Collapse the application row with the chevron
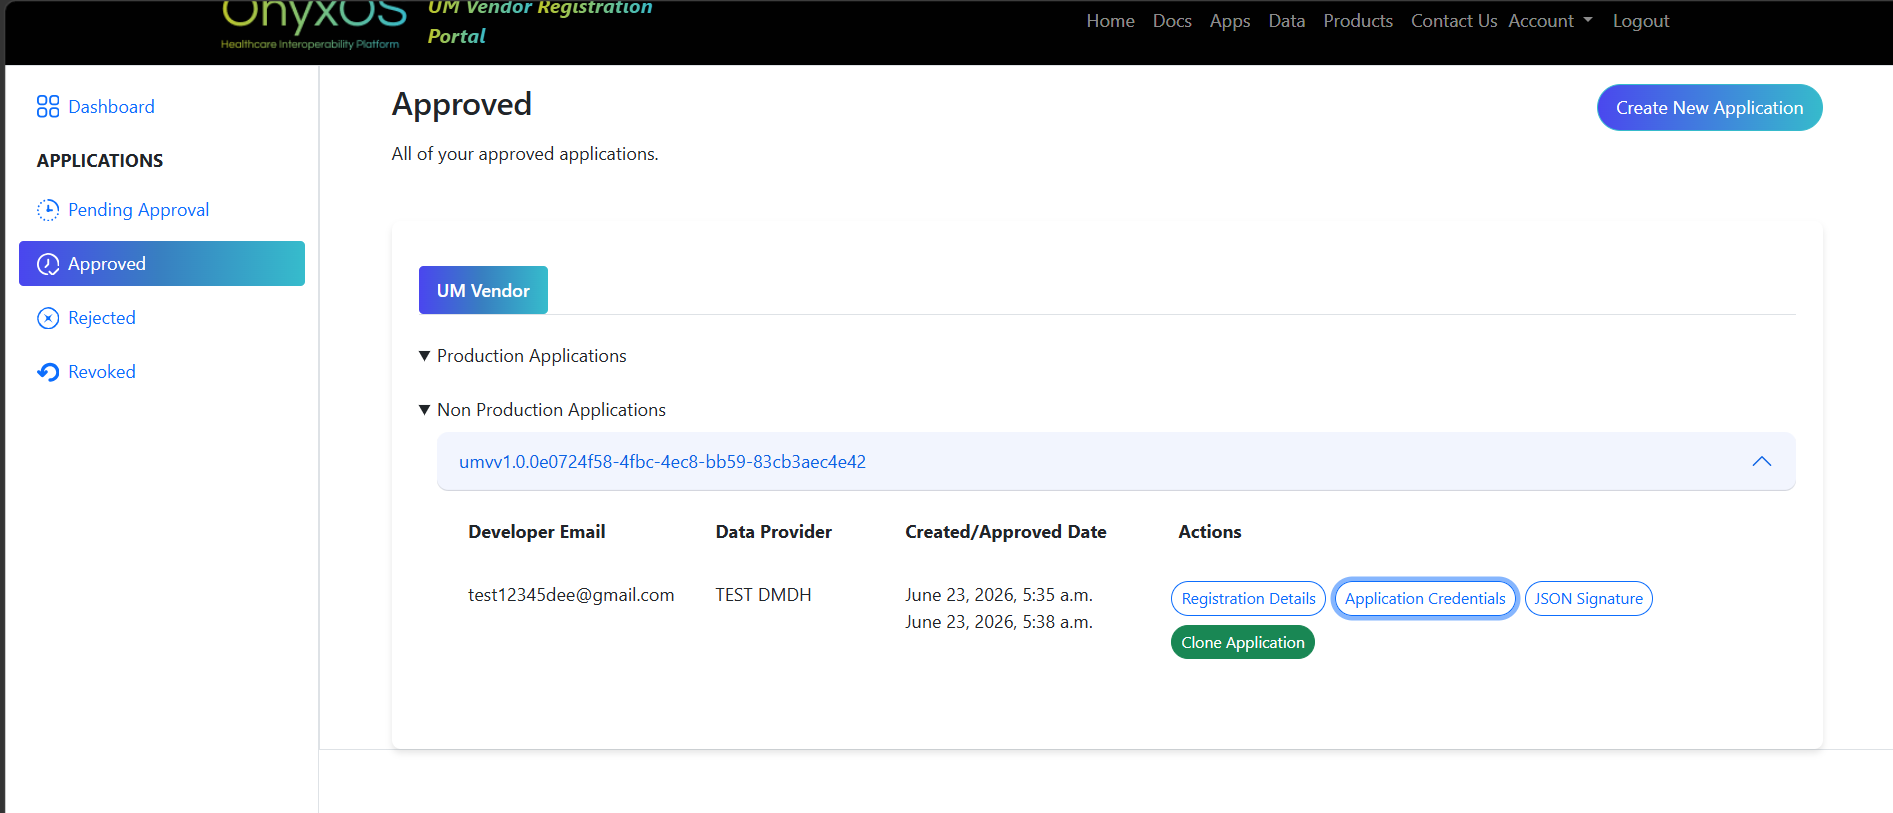This screenshot has height=813, width=1893. click(1762, 462)
